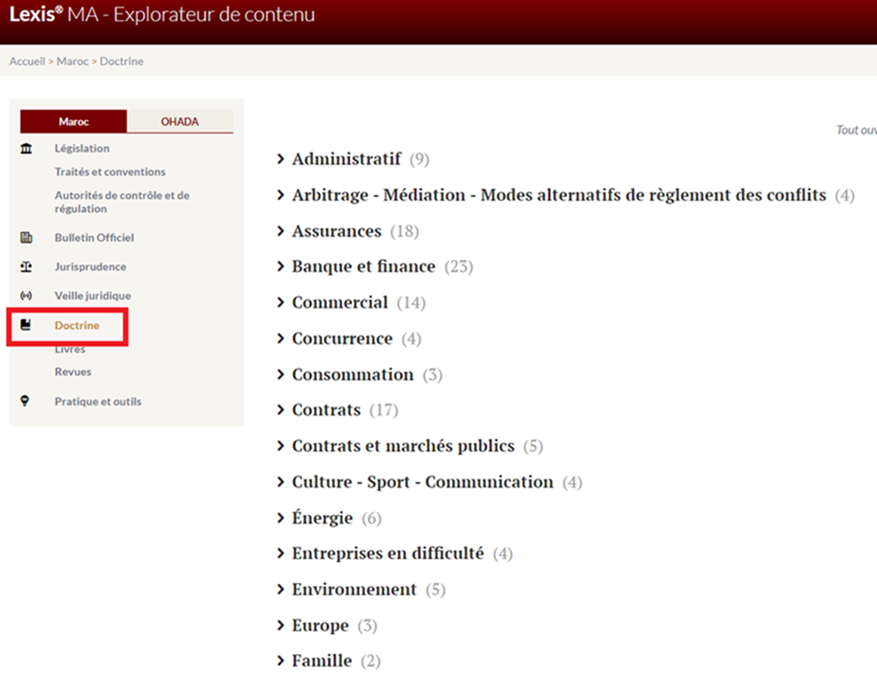Viewport: 877px width, 686px height.
Task: Expand the Entreprises en difficulté chevron
Action: pyautogui.click(x=281, y=553)
